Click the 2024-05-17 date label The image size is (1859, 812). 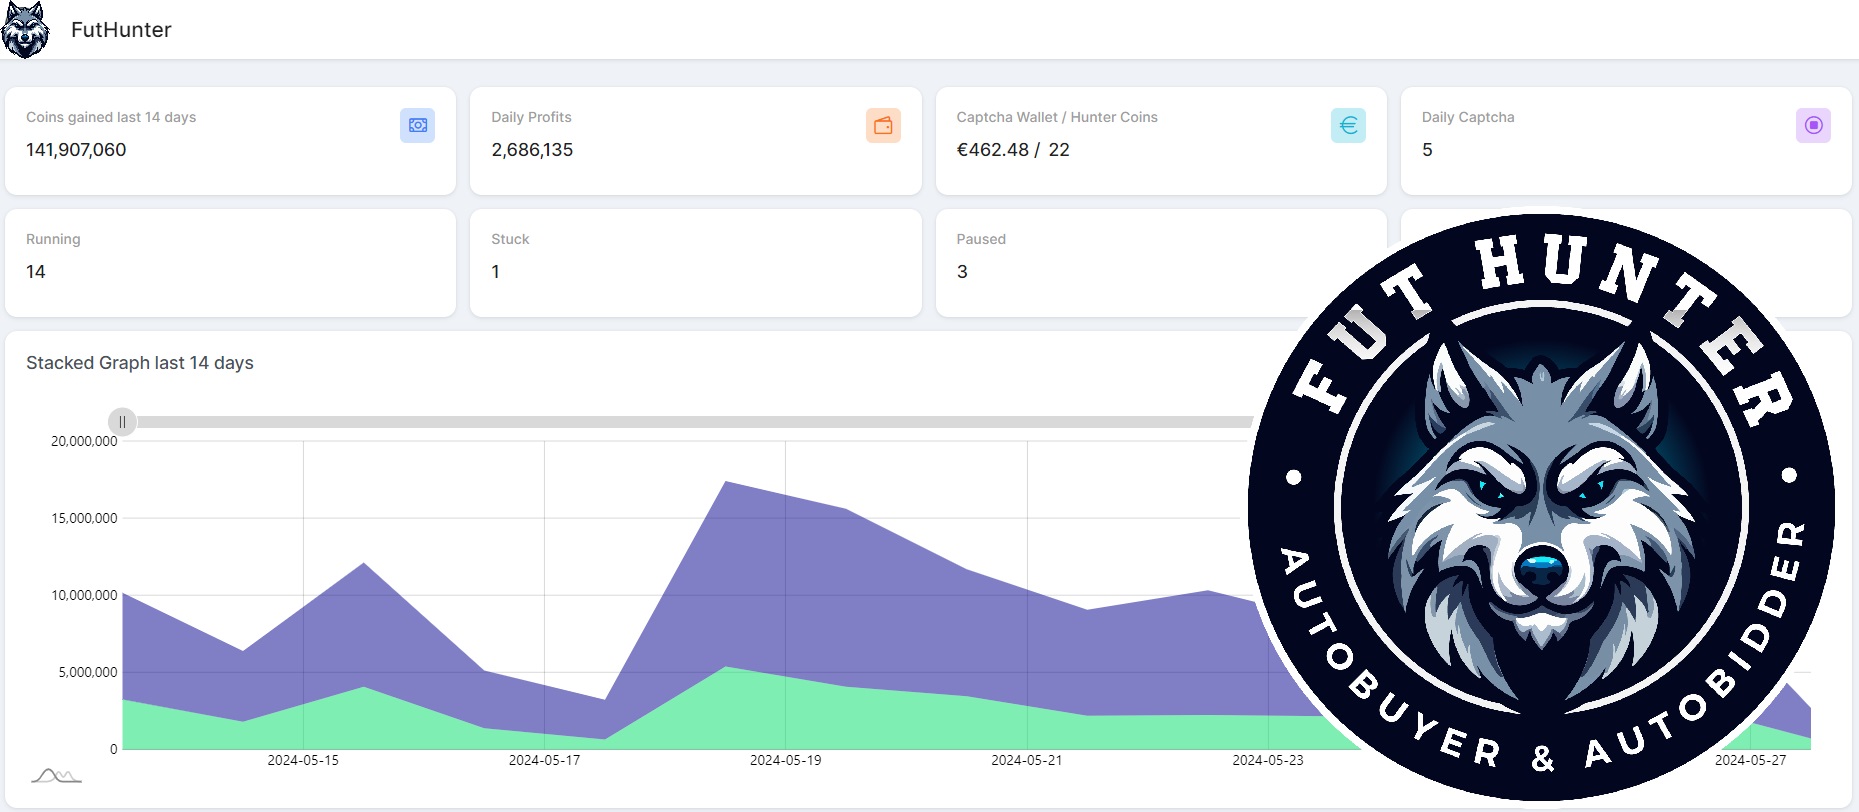544,760
